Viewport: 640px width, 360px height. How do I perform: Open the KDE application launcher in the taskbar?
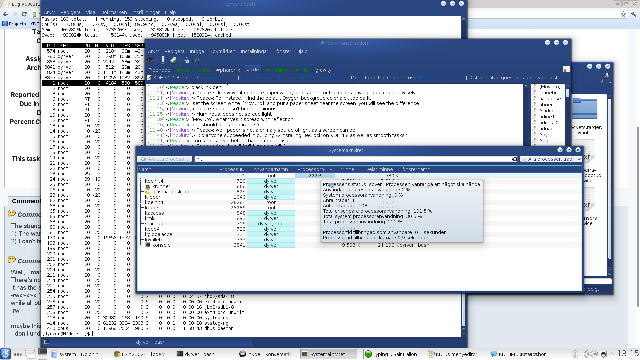[x=6, y=353]
